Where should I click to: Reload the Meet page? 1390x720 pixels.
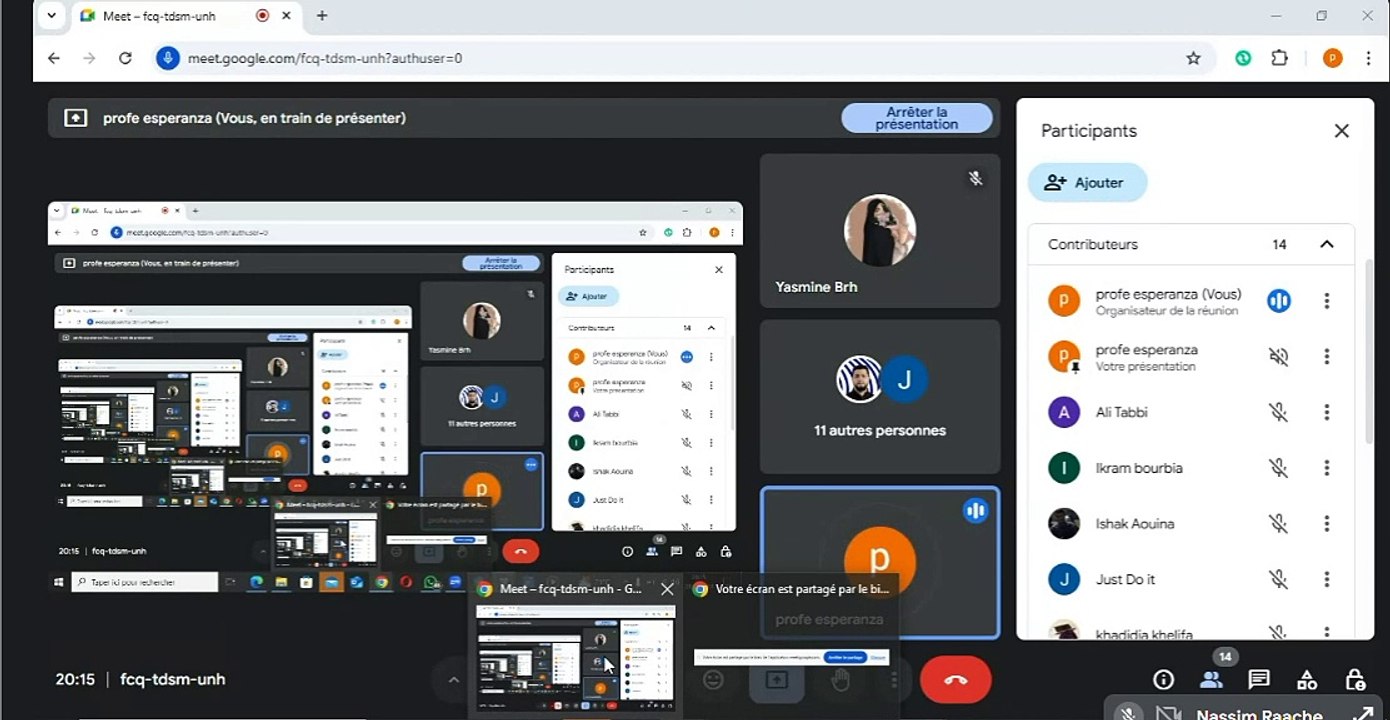point(125,58)
